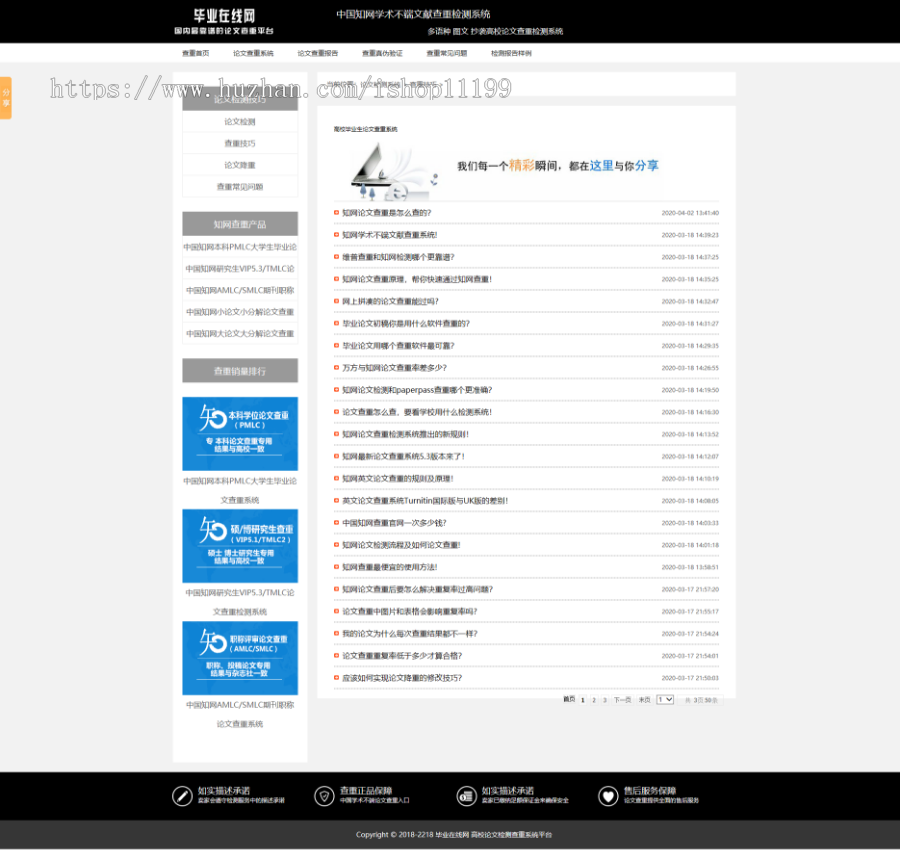Select 查重技巧 in the sidebar
Viewport: 900px width, 859px height.
point(240,143)
